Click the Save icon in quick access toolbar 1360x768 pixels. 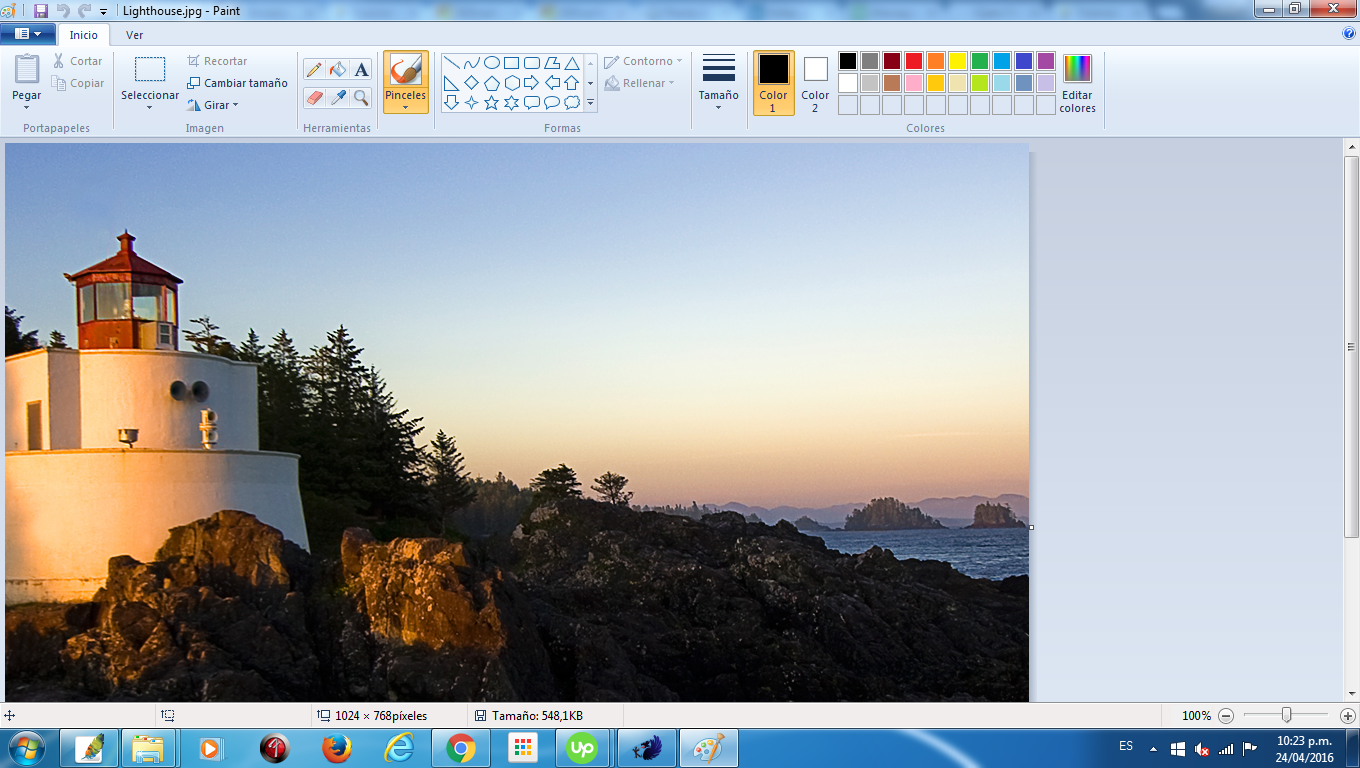(x=41, y=10)
